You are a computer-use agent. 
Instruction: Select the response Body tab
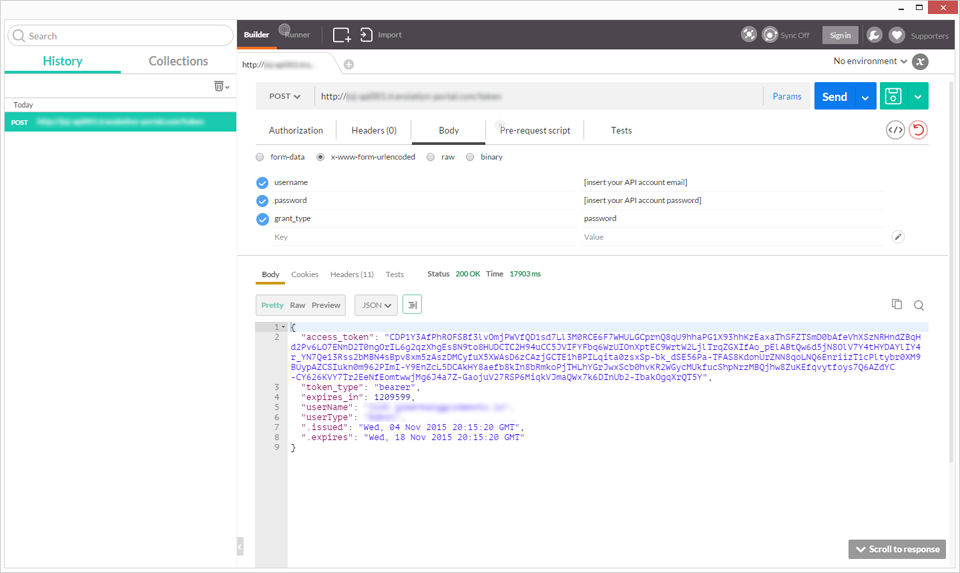tap(270, 274)
